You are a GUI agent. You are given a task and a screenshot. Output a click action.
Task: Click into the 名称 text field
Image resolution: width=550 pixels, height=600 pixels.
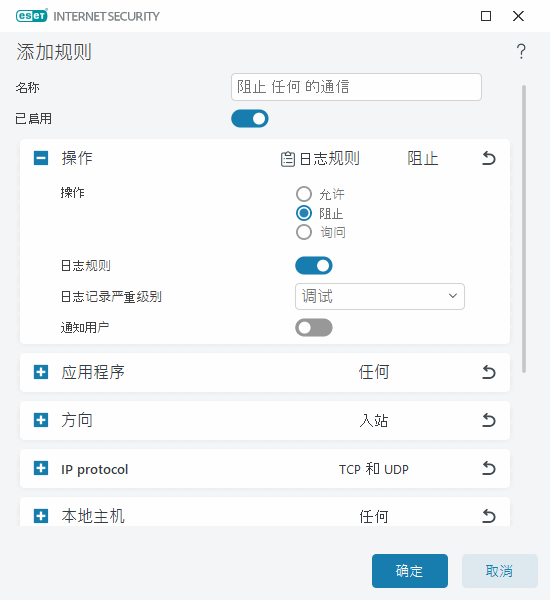tap(356, 87)
